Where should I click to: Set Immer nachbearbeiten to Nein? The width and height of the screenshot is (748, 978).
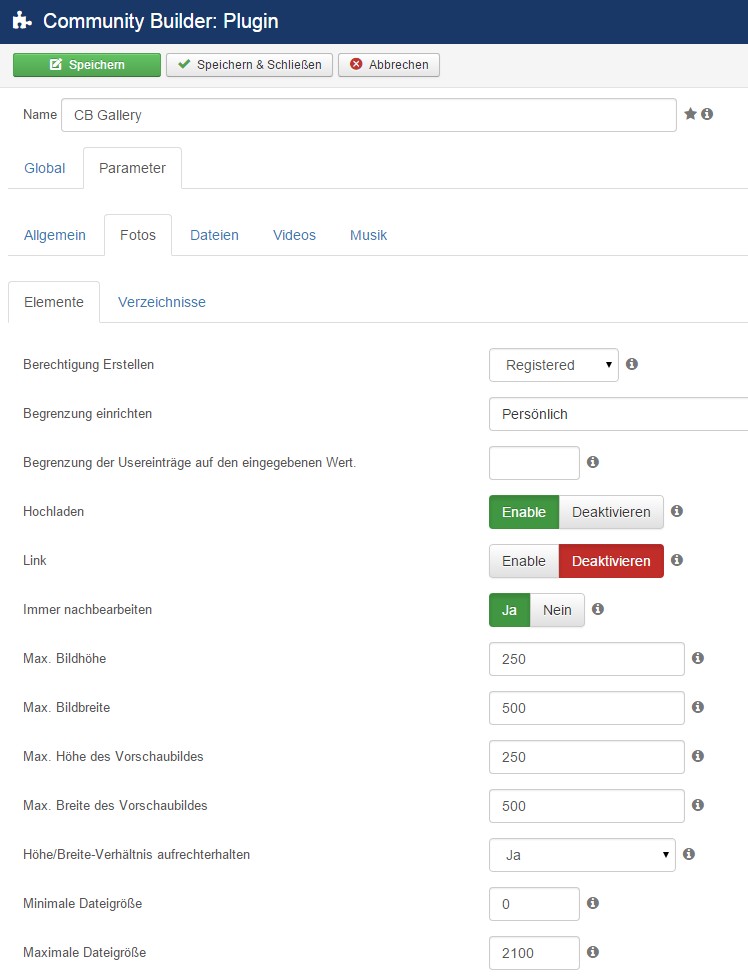[x=557, y=610]
